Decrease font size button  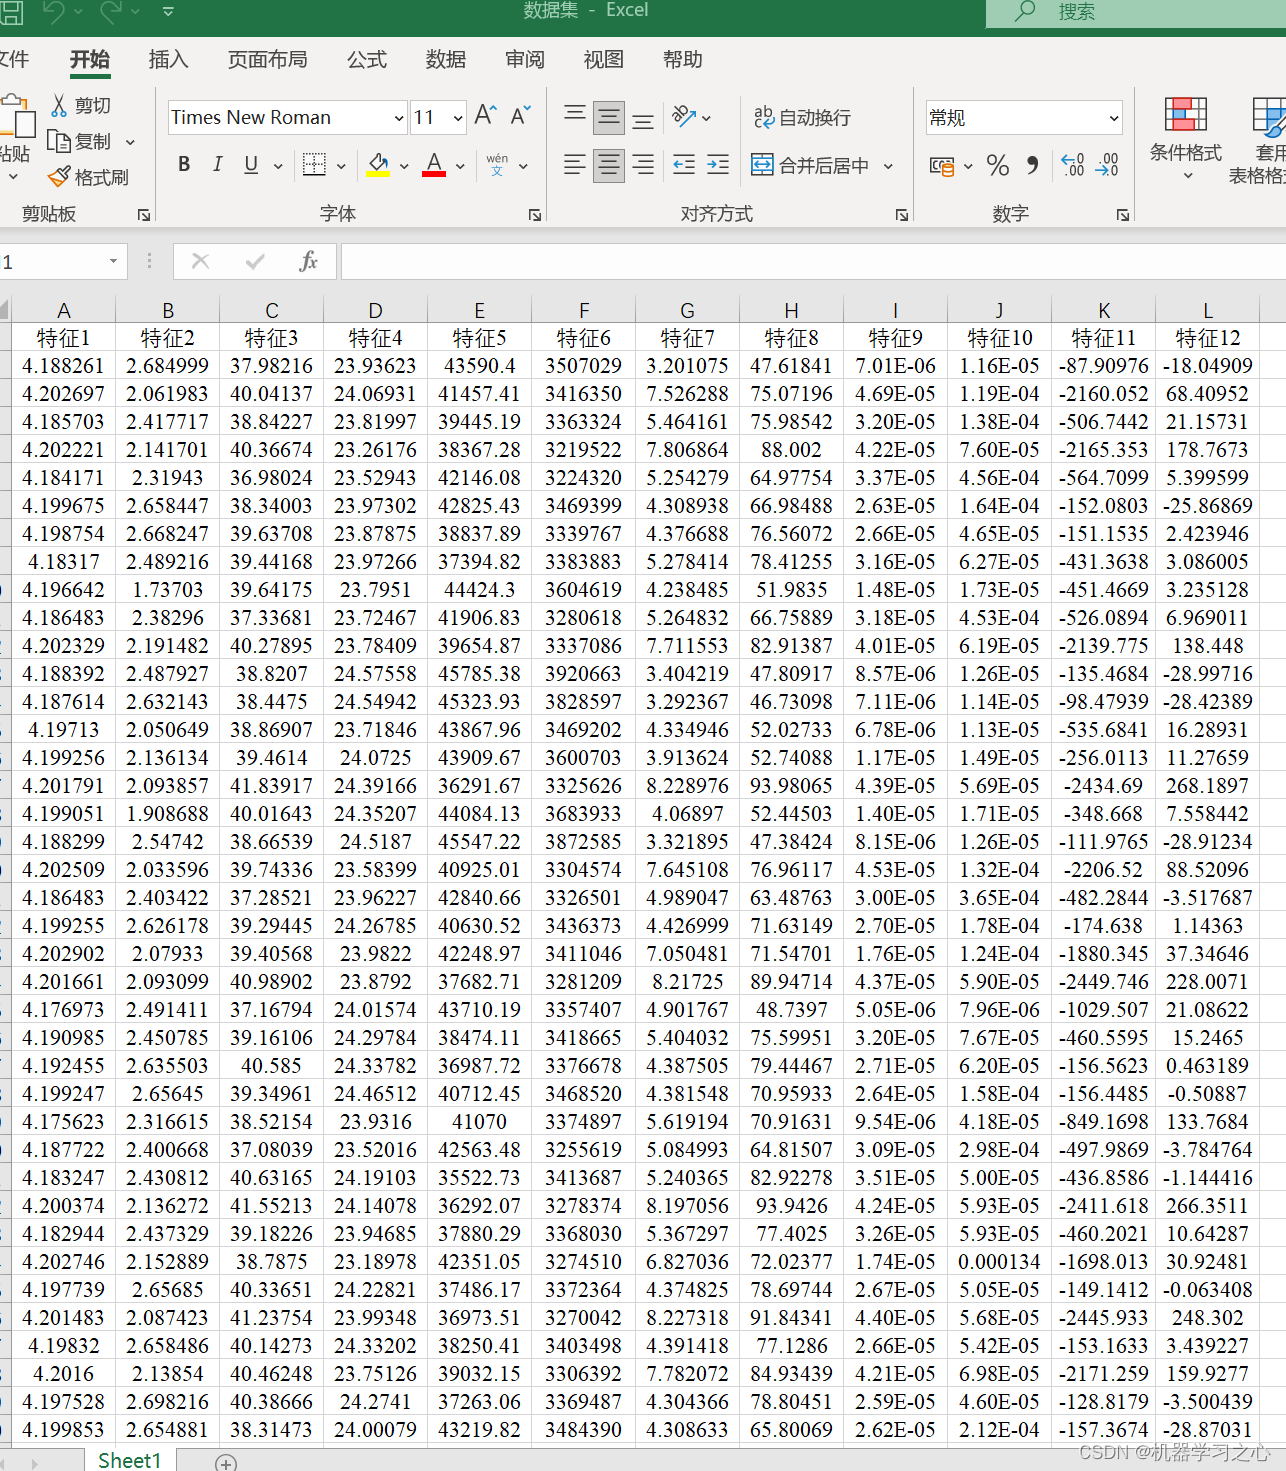tap(520, 116)
